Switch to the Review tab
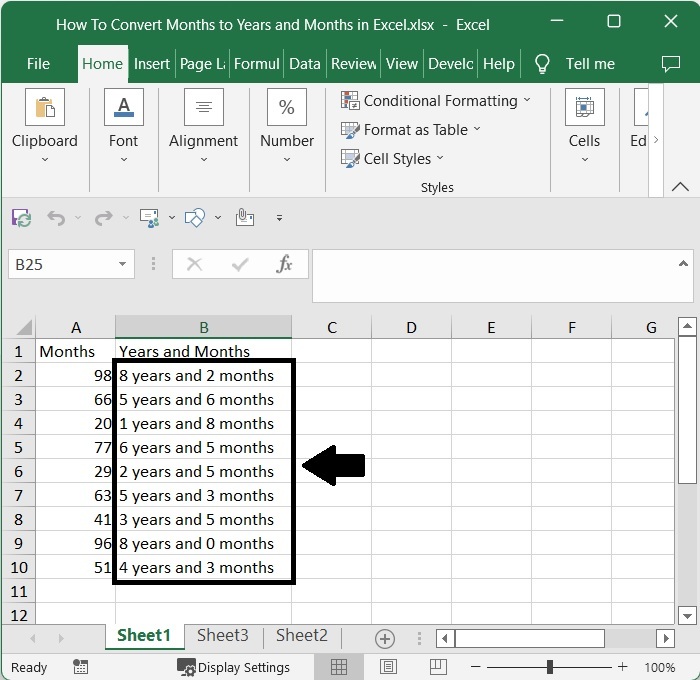This screenshot has height=680, width=700. (354, 64)
